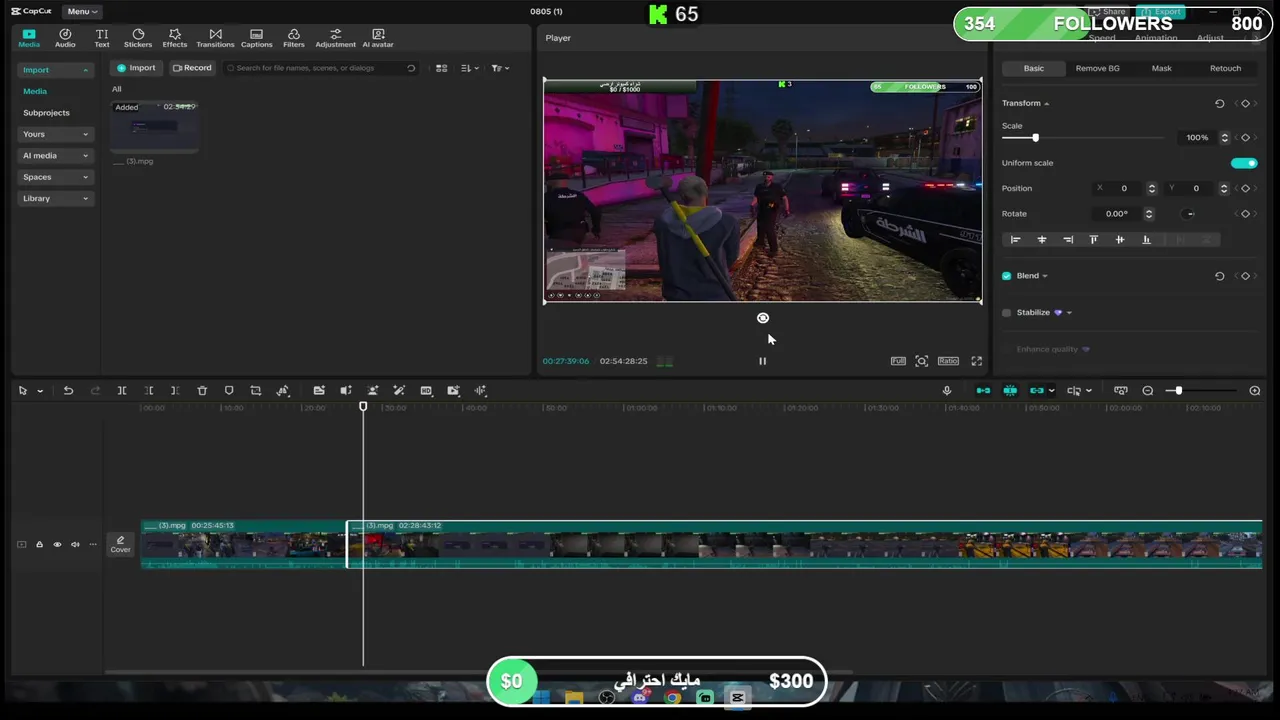Viewport: 1280px width, 720px height.
Task: Mute the main video track
Action: (75, 545)
